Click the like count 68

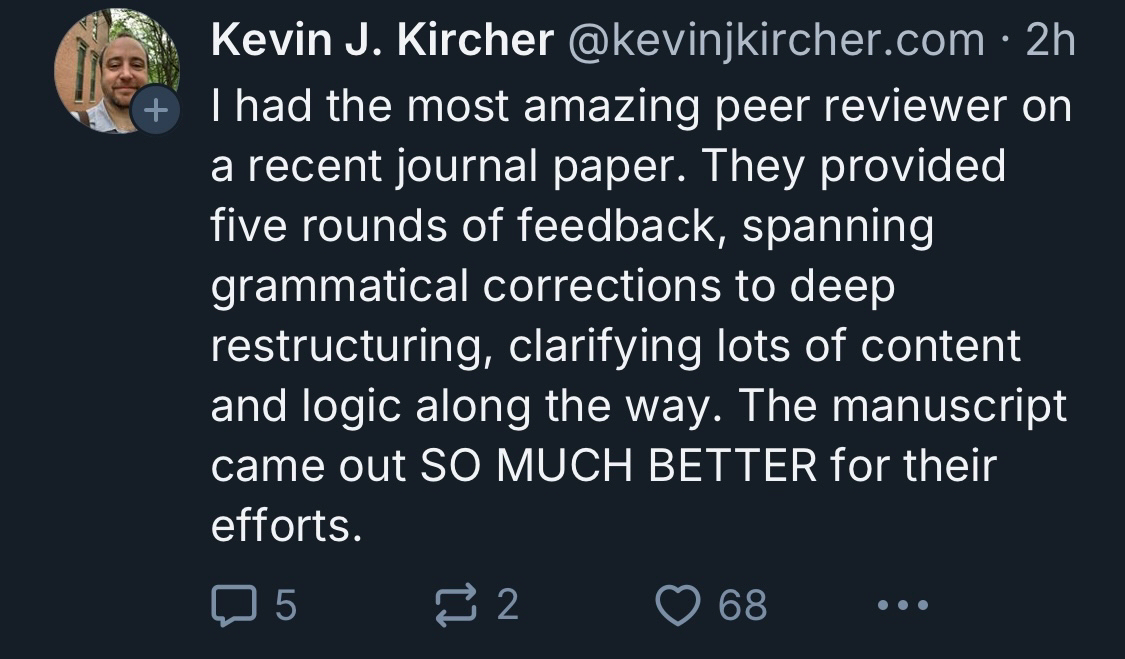click(x=743, y=604)
